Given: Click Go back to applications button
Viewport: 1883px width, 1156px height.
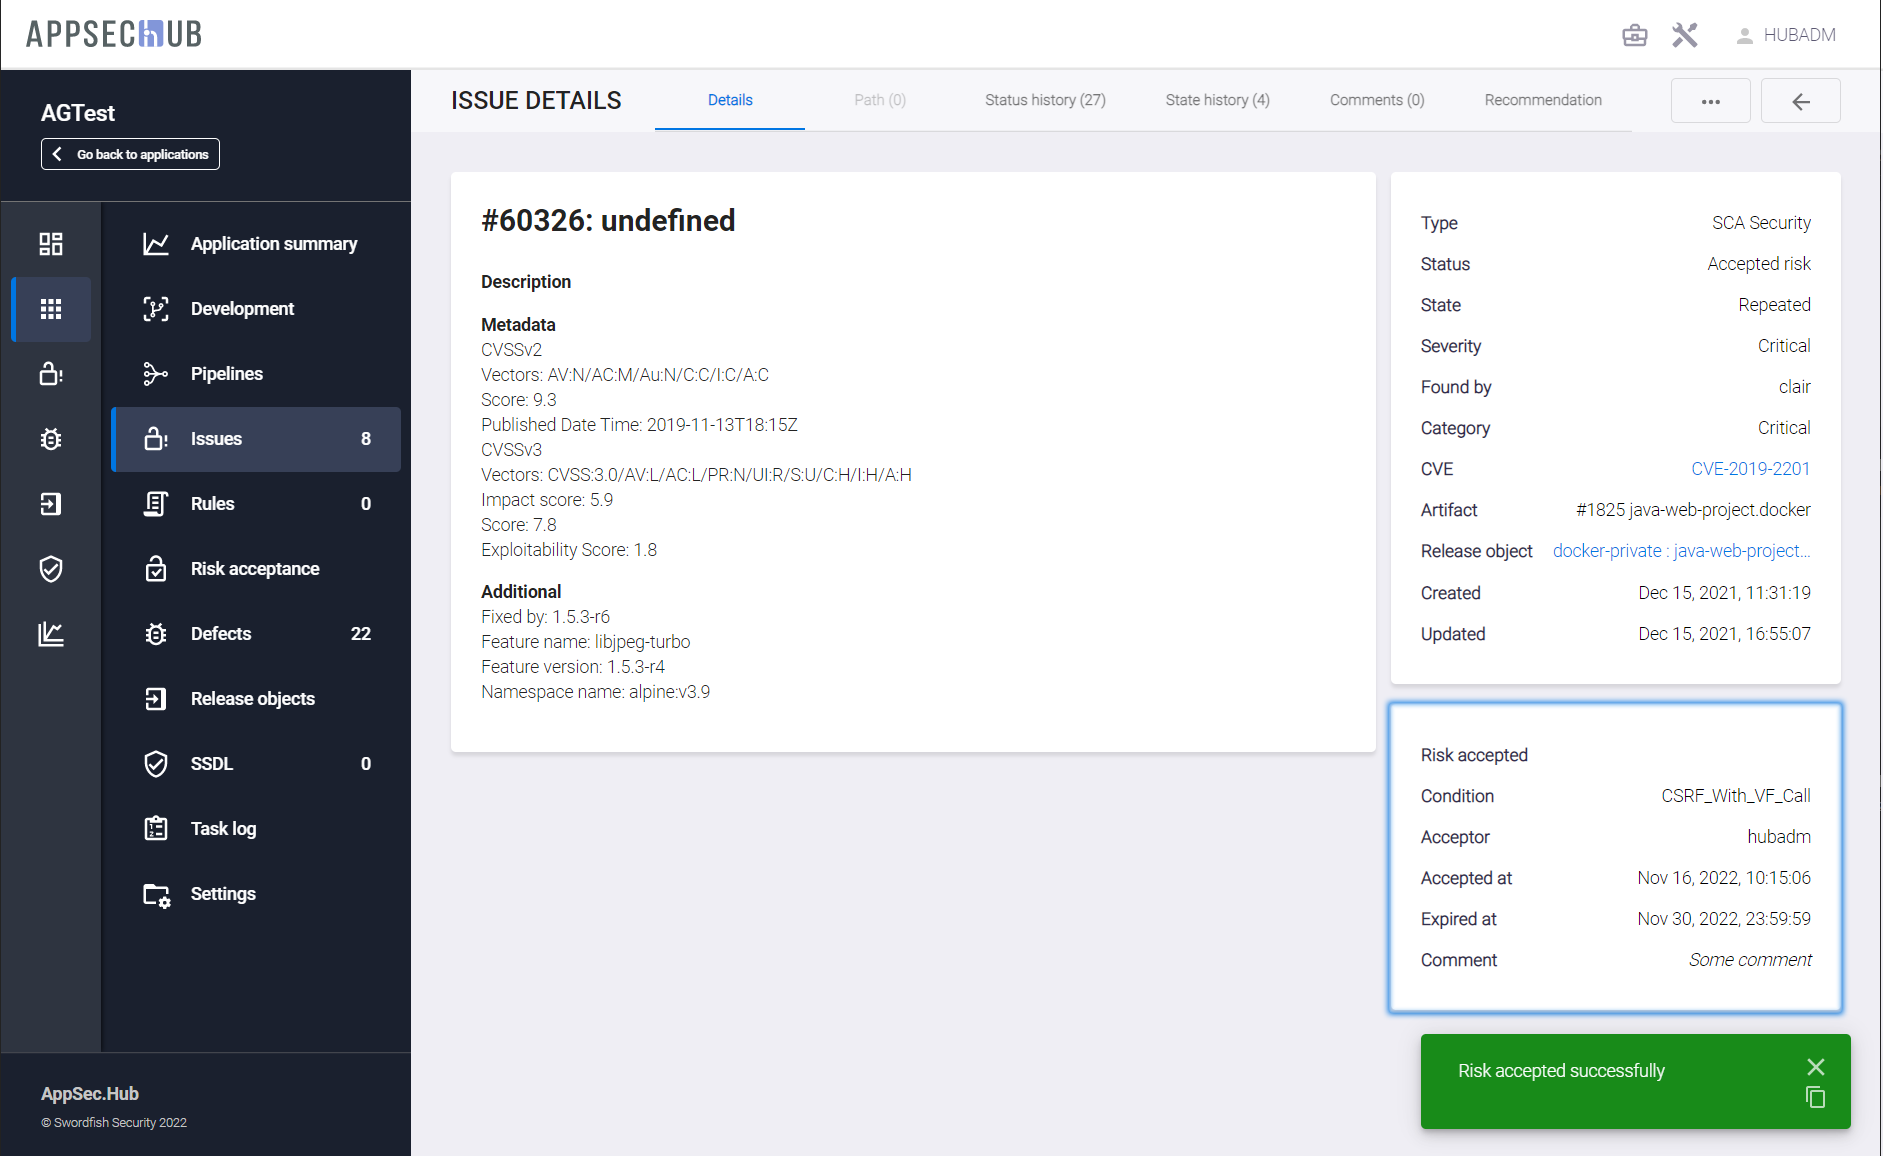Looking at the screenshot, I should [130, 154].
